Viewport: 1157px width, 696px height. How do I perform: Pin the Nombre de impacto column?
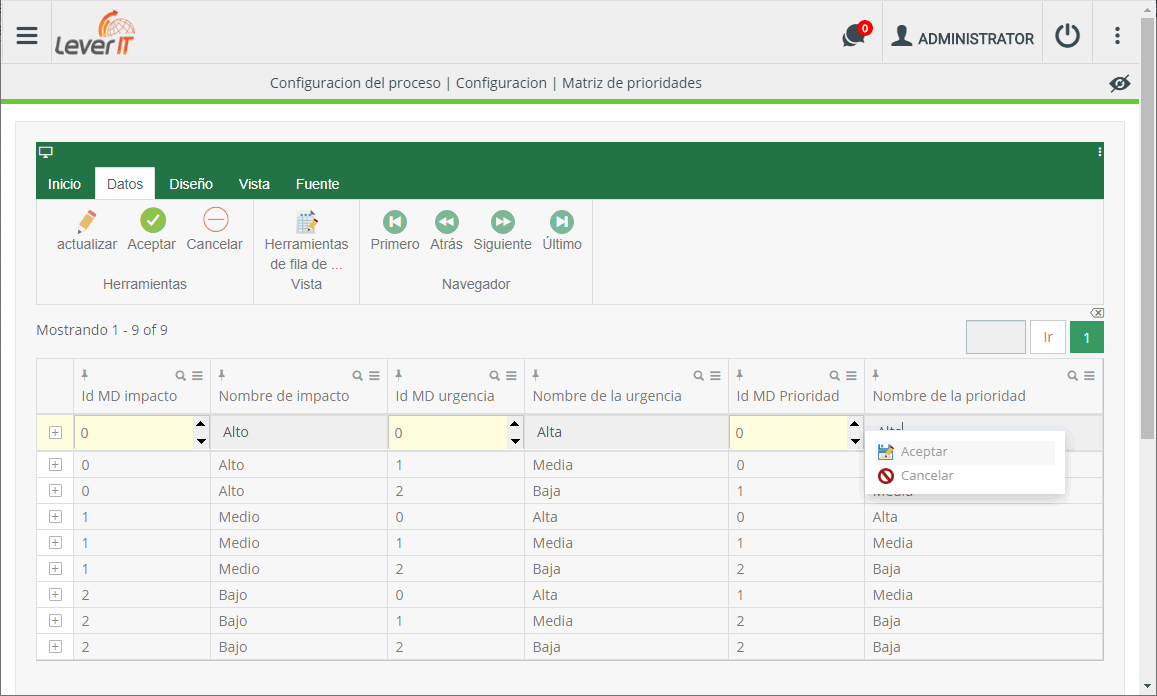click(221, 375)
